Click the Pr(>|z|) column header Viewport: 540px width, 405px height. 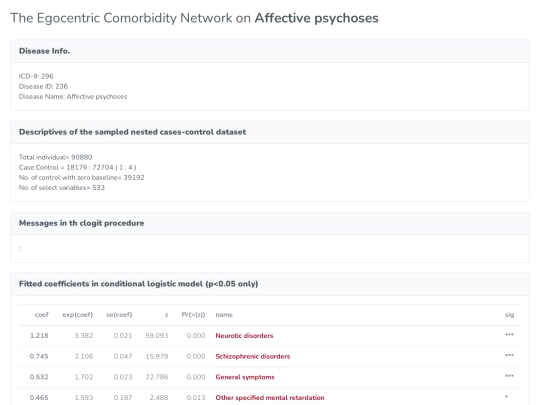pos(193,315)
